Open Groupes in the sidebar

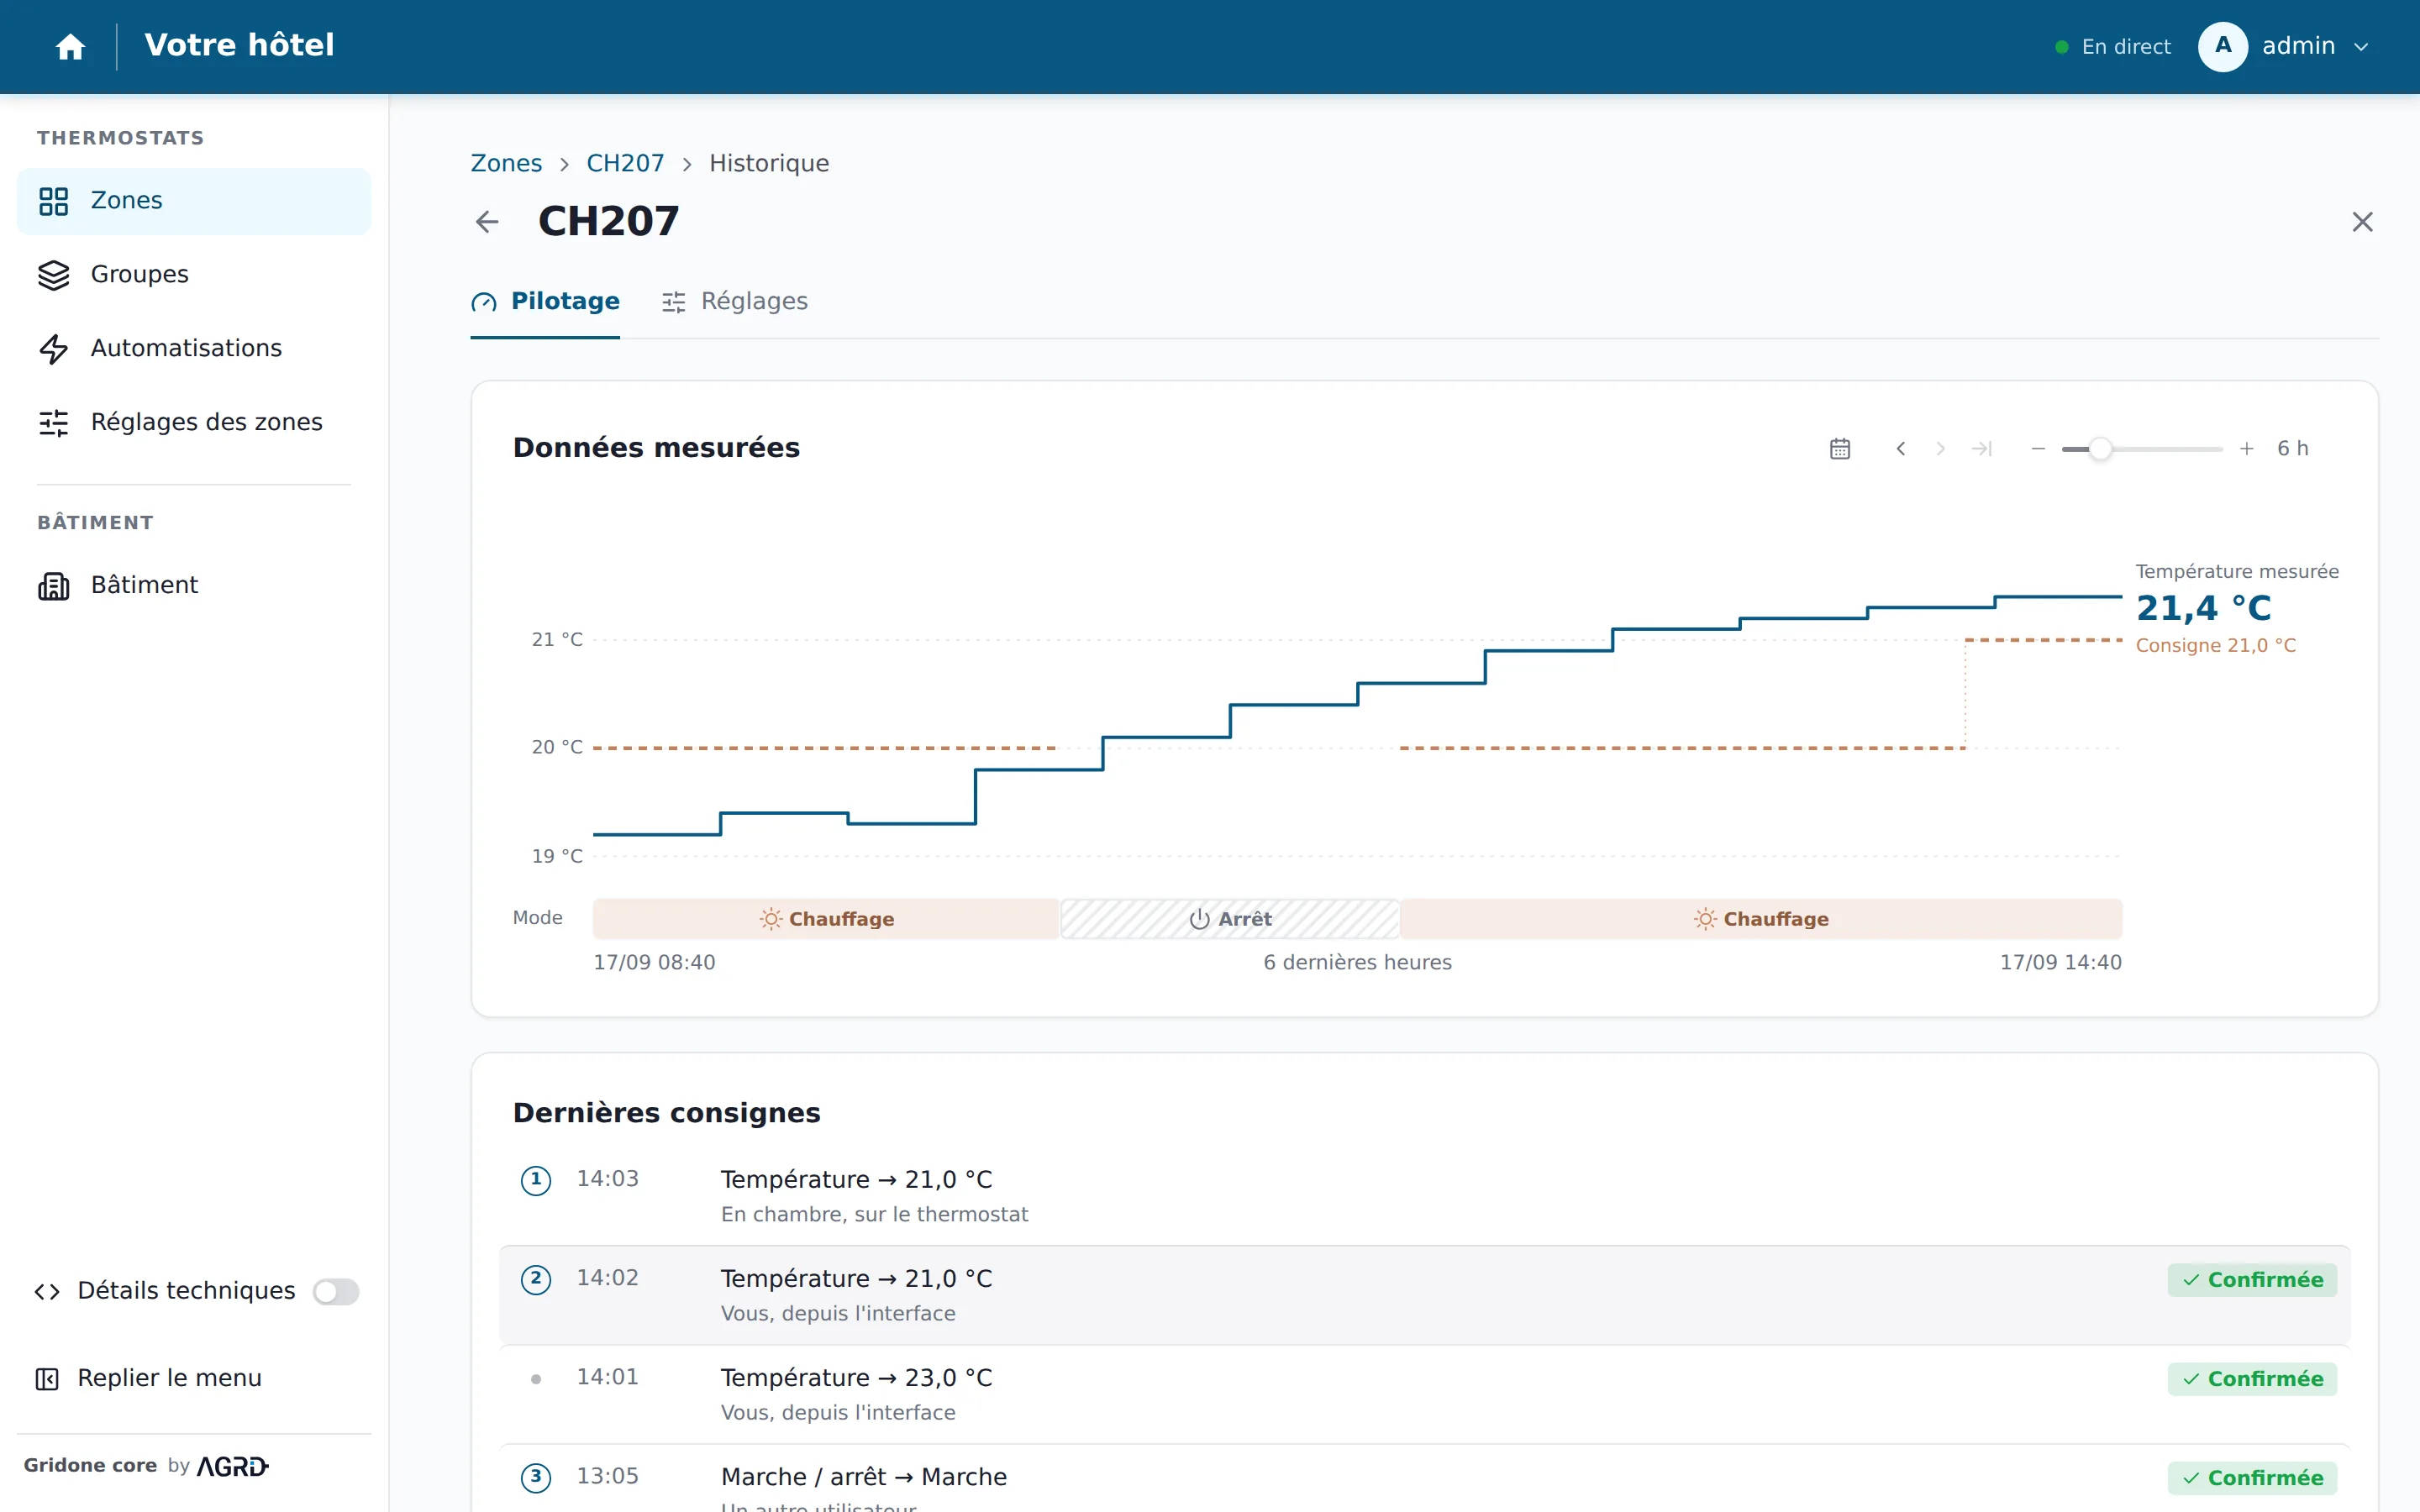194,275
